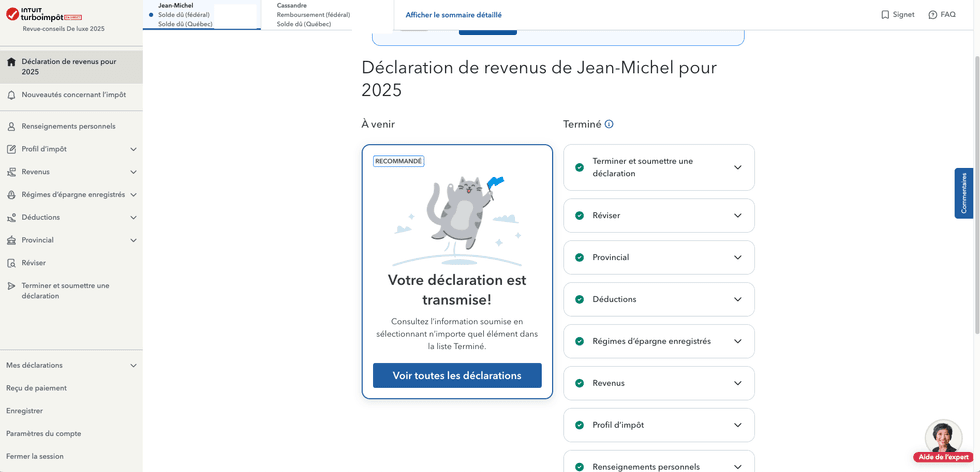980x472 pixels.
Task: Click the home icon for Déclaration de revenus
Action: 12,62
